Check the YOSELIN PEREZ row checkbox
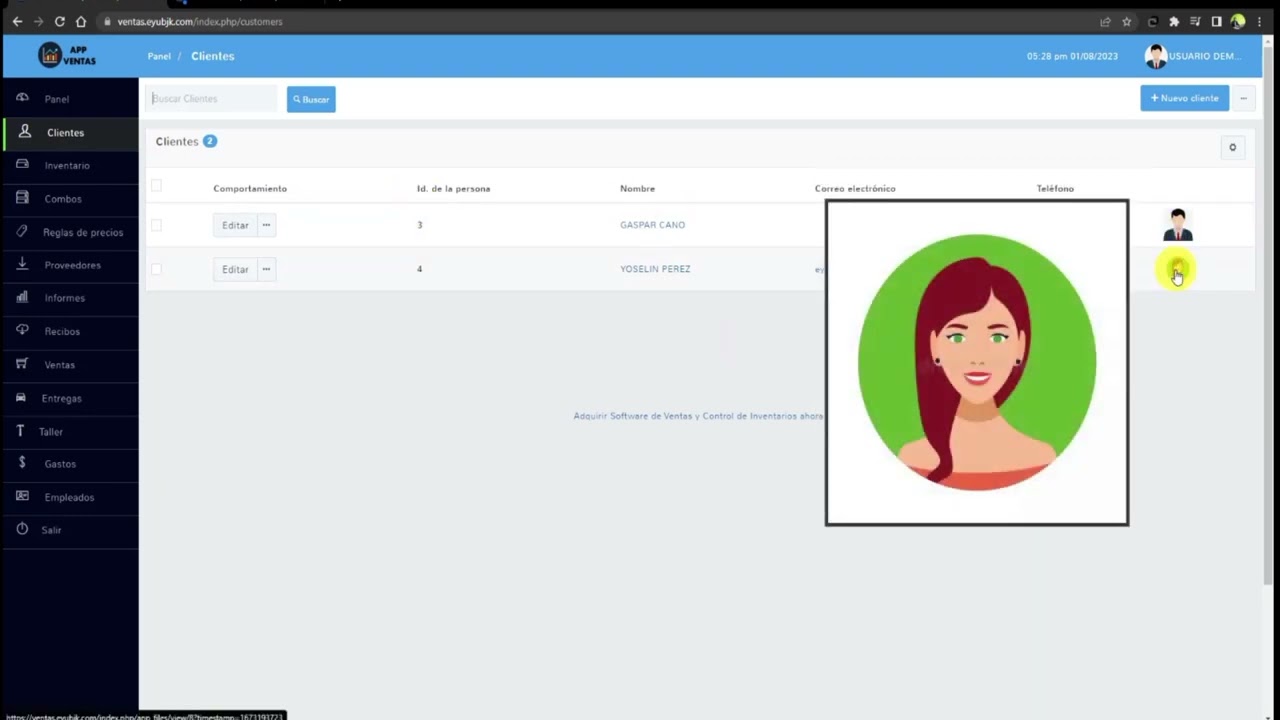Screen dimensions: 1280x720 pos(156,269)
